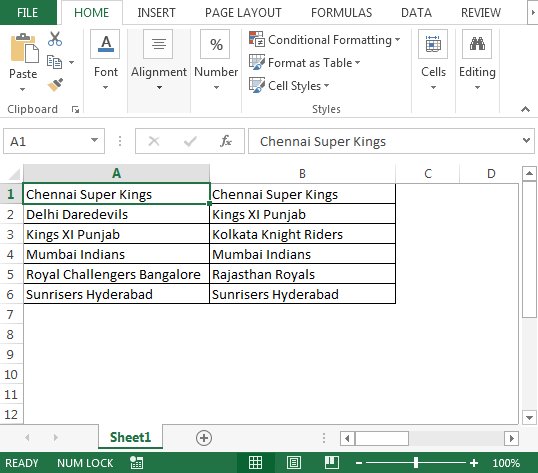Image resolution: width=538 pixels, height=473 pixels.
Task: Click horizontal scrollbar right arrow
Action: 511,438
